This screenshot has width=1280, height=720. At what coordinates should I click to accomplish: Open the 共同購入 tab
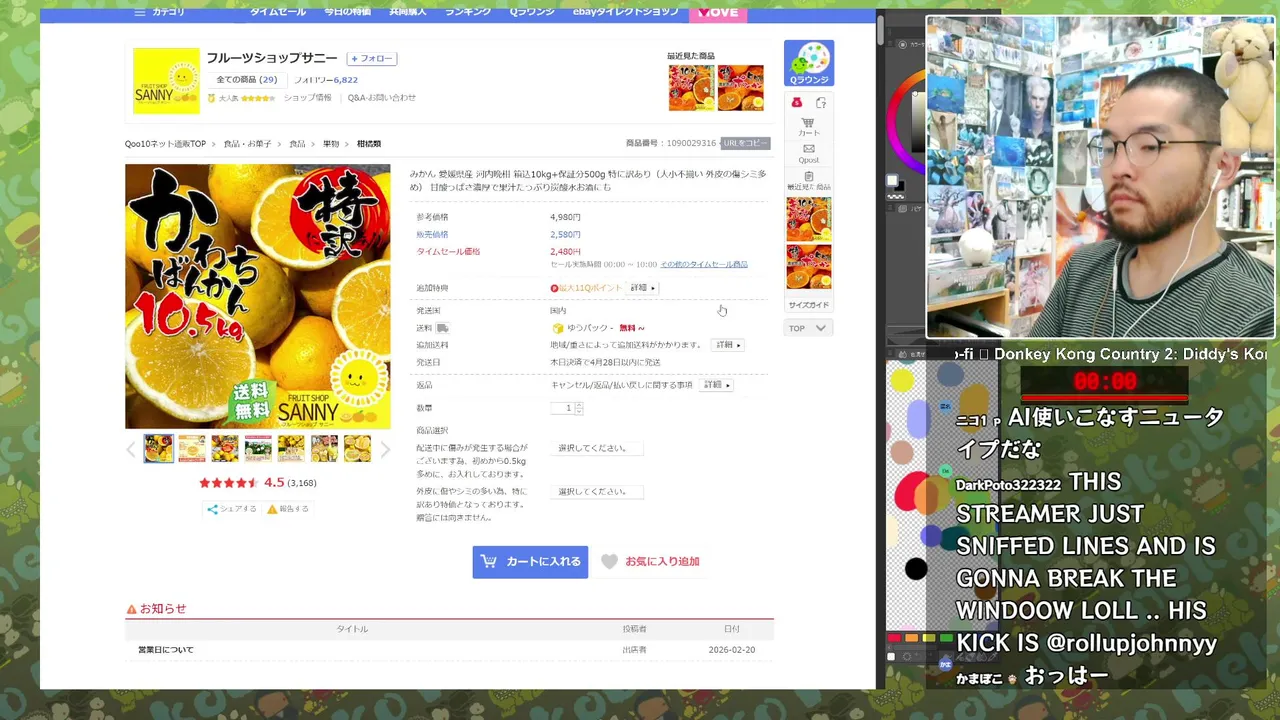click(x=407, y=12)
